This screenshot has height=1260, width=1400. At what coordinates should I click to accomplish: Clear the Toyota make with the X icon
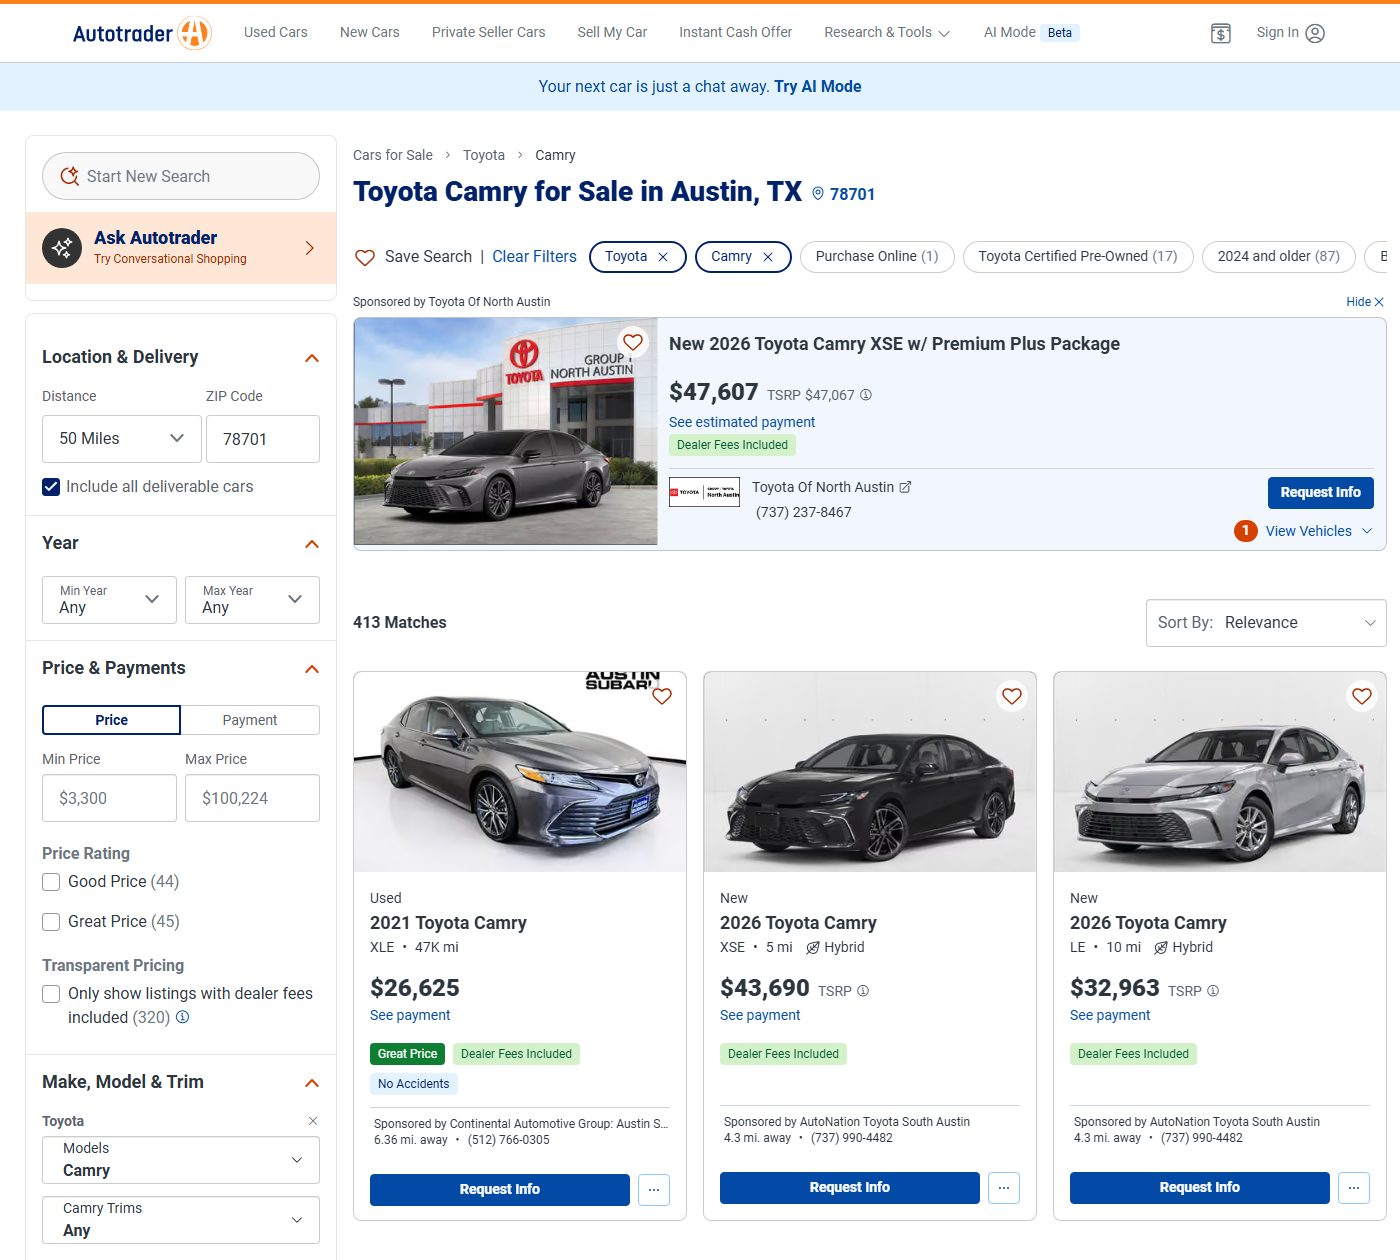(313, 1121)
